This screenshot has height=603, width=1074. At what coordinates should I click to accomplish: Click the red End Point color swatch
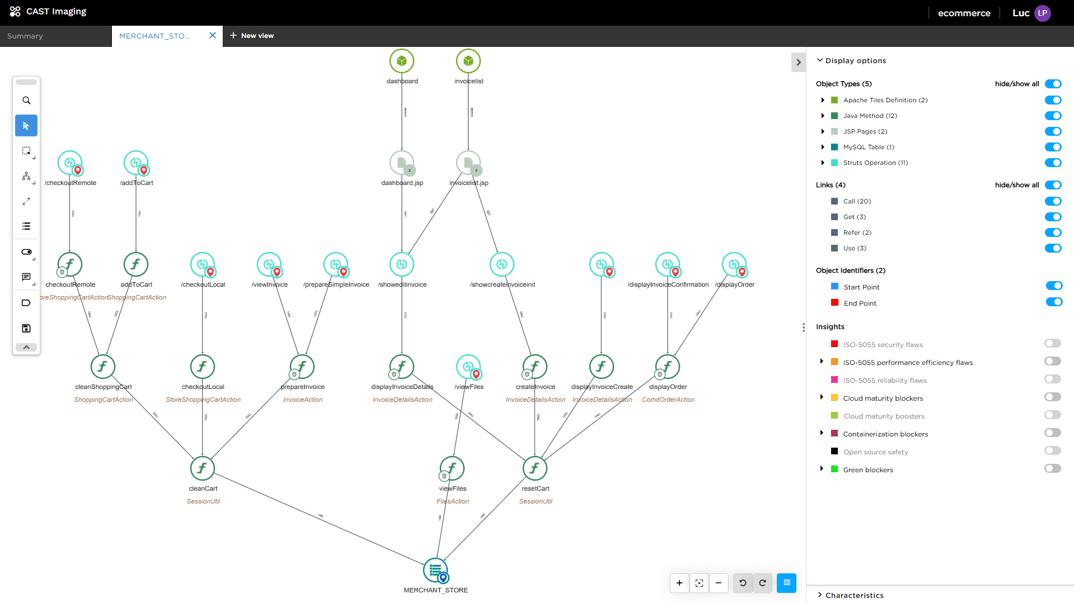coord(835,303)
